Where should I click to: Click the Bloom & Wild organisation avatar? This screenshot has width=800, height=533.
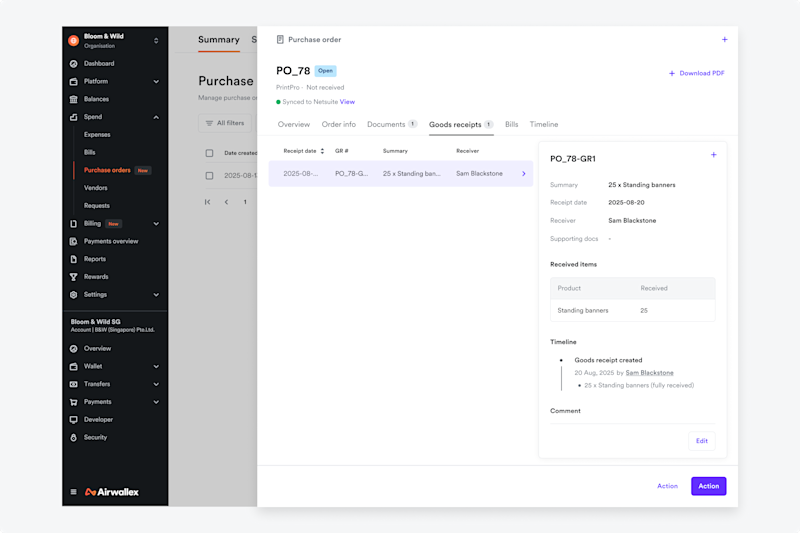pyautogui.click(x=73, y=40)
